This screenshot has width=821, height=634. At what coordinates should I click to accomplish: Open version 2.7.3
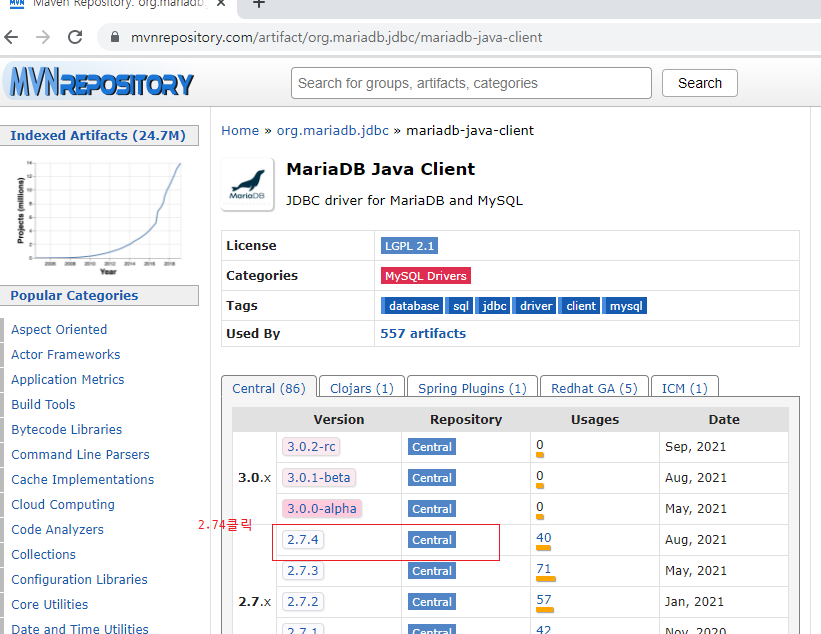pos(303,570)
